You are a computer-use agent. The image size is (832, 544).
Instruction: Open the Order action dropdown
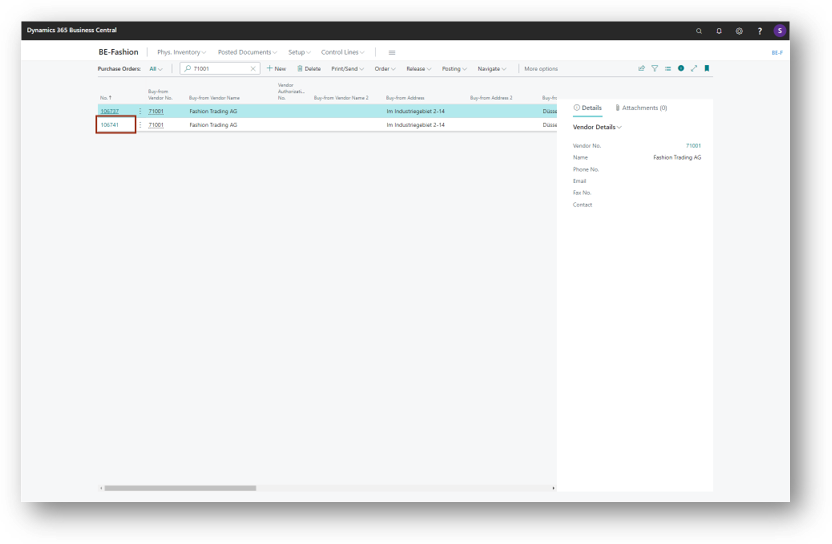pyautogui.click(x=385, y=68)
